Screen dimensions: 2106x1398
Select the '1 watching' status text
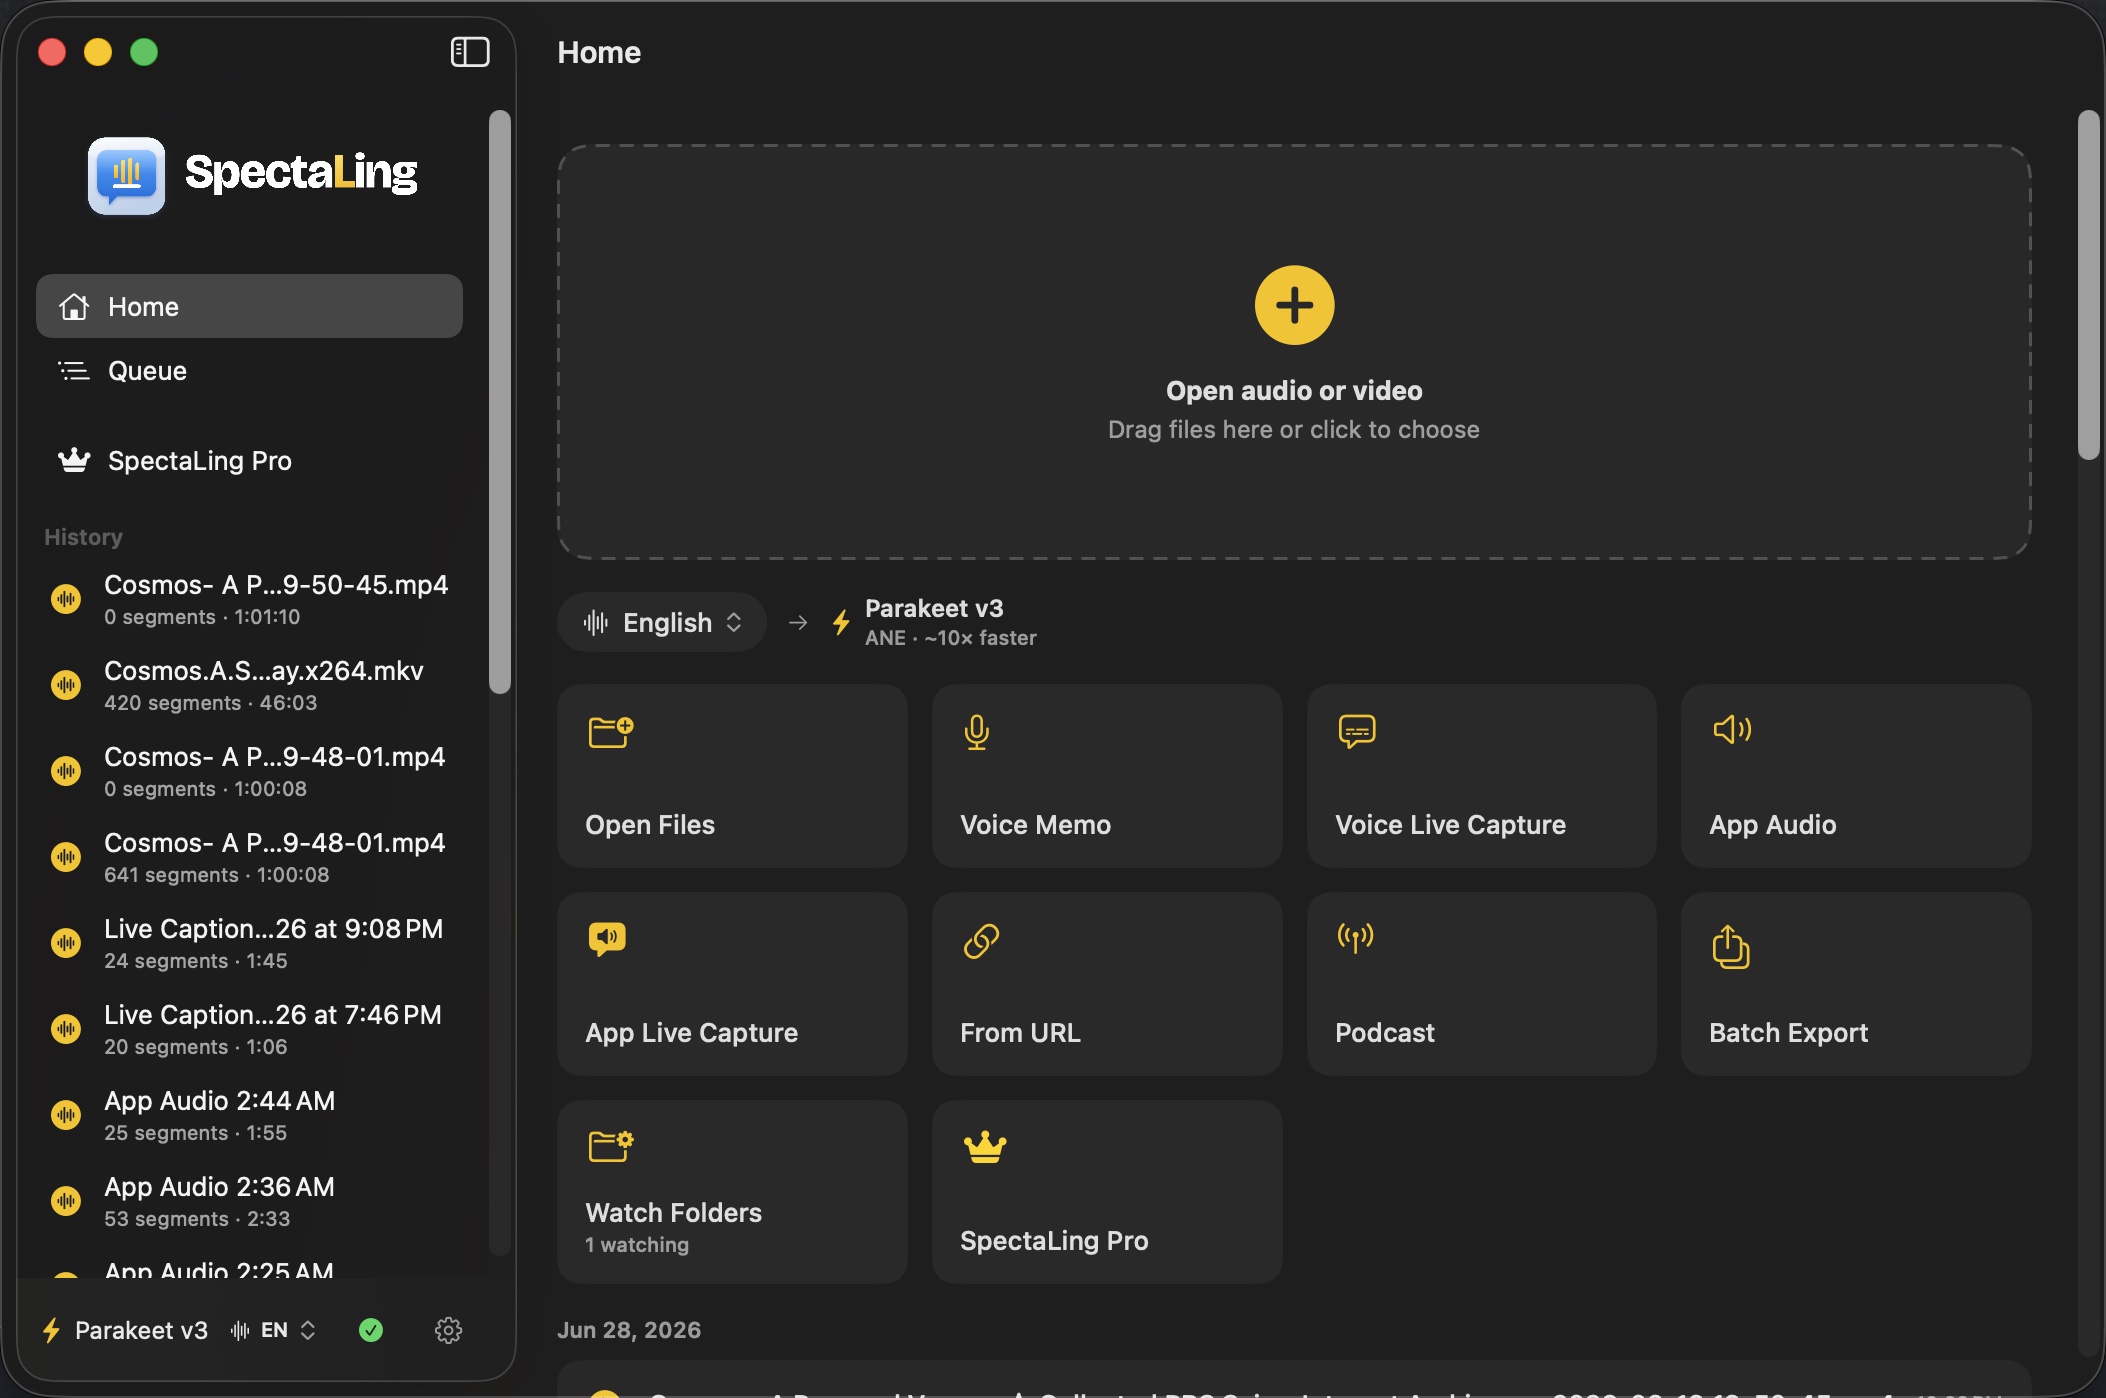[x=637, y=1244]
